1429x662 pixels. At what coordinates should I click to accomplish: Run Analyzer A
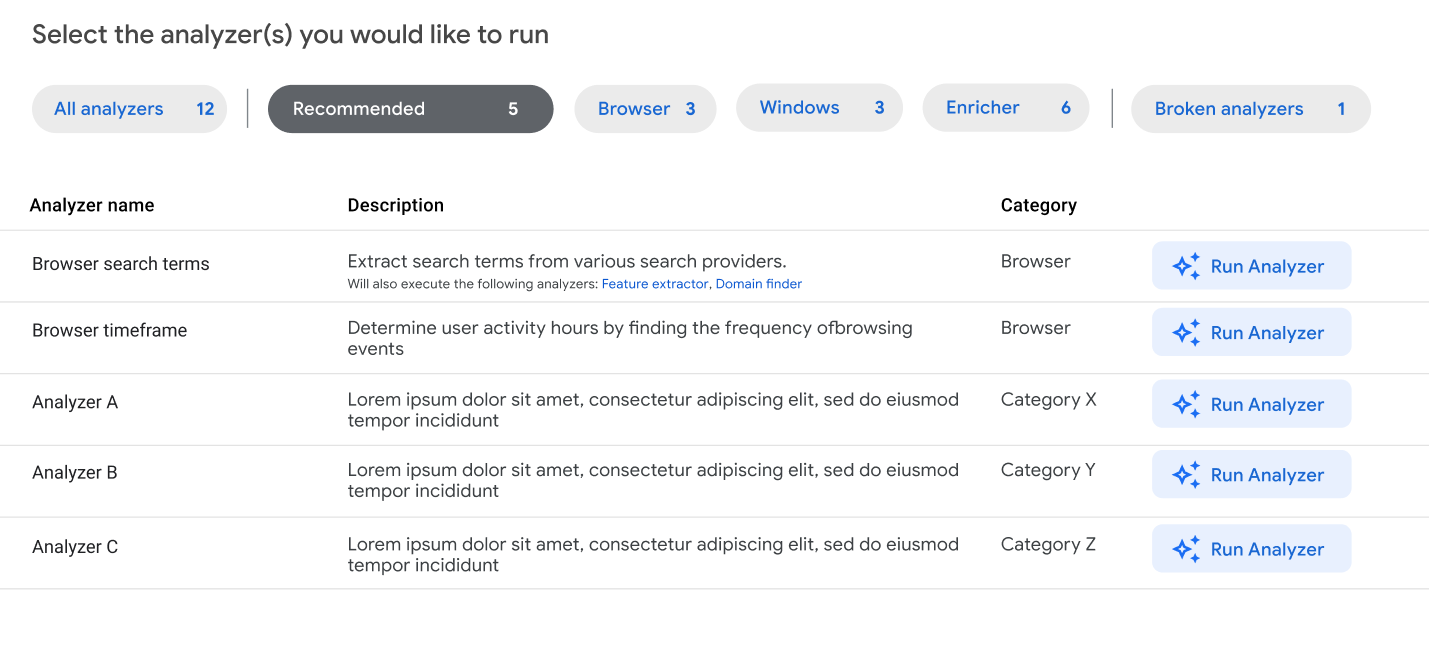pyautogui.click(x=1251, y=403)
